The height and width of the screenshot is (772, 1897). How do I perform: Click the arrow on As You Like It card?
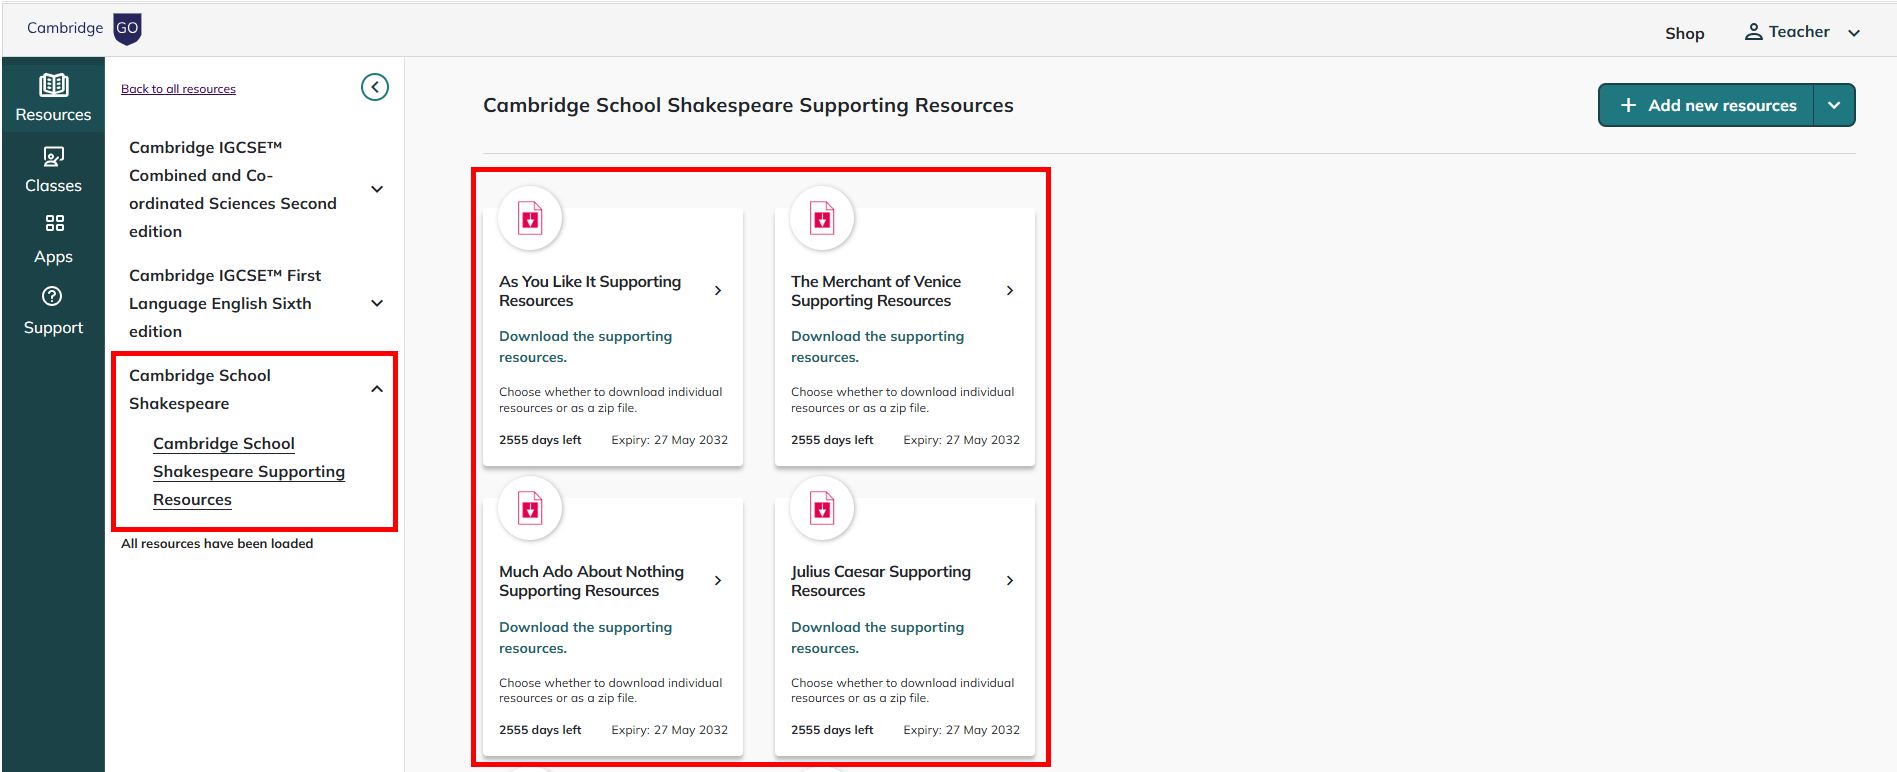point(718,291)
